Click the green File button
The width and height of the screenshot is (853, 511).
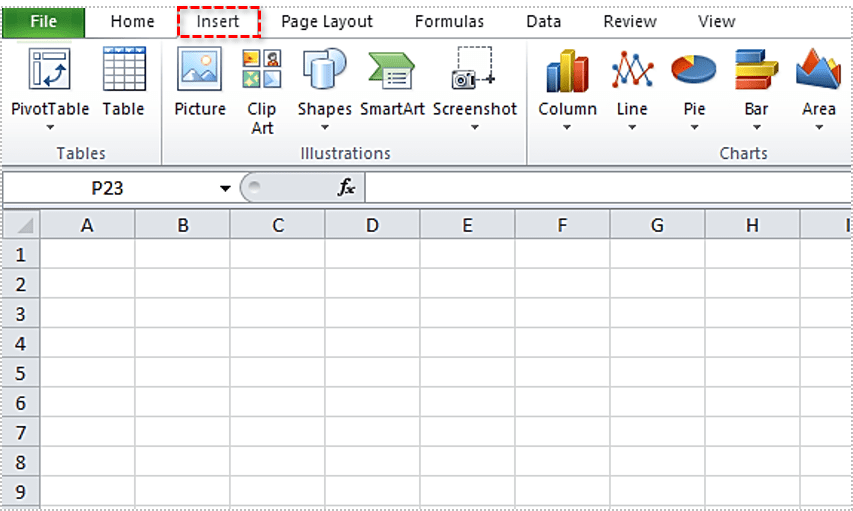click(43, 21)
